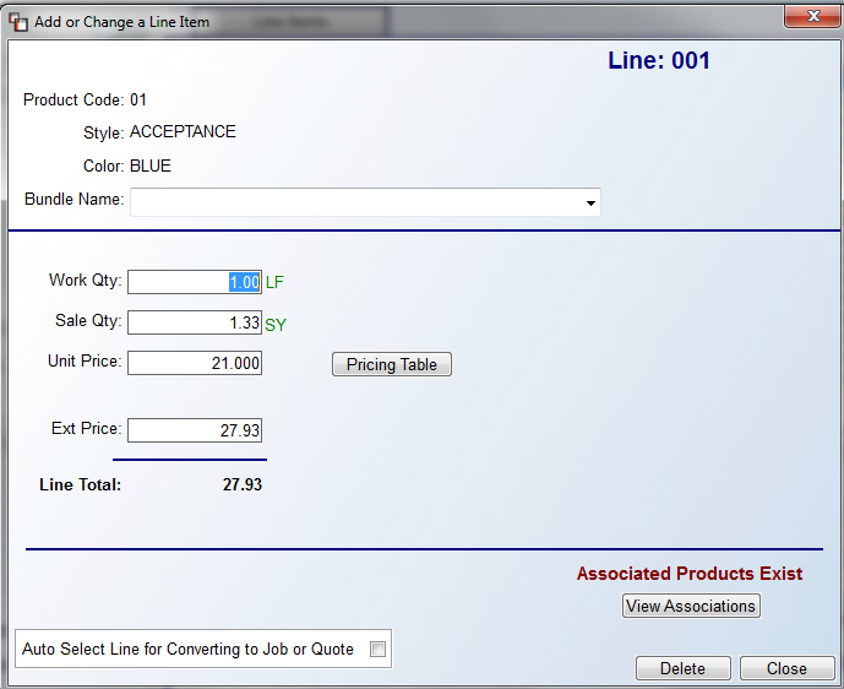Open the Pricing Table
The width and height of the screenshot is (844, 689).
point(392,364)
